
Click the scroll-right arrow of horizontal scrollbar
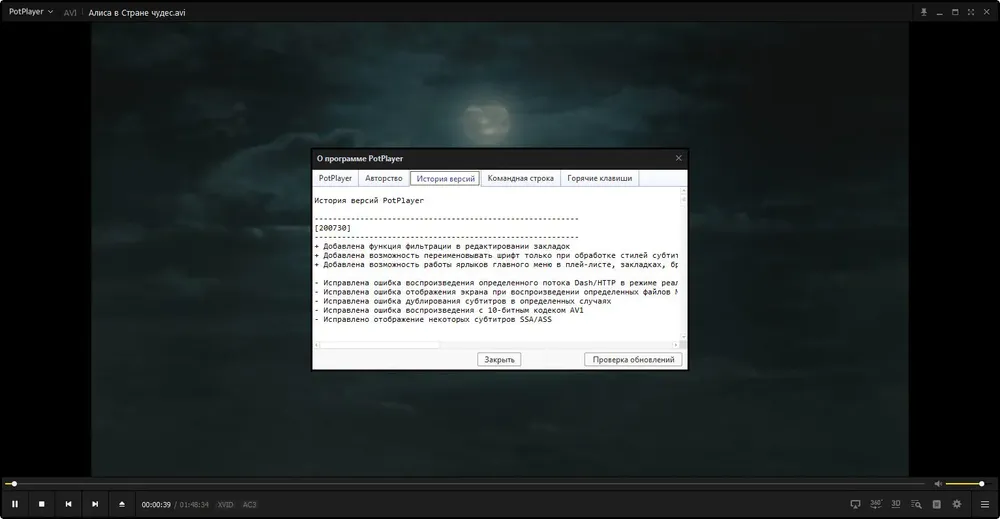tap(676, 345)
